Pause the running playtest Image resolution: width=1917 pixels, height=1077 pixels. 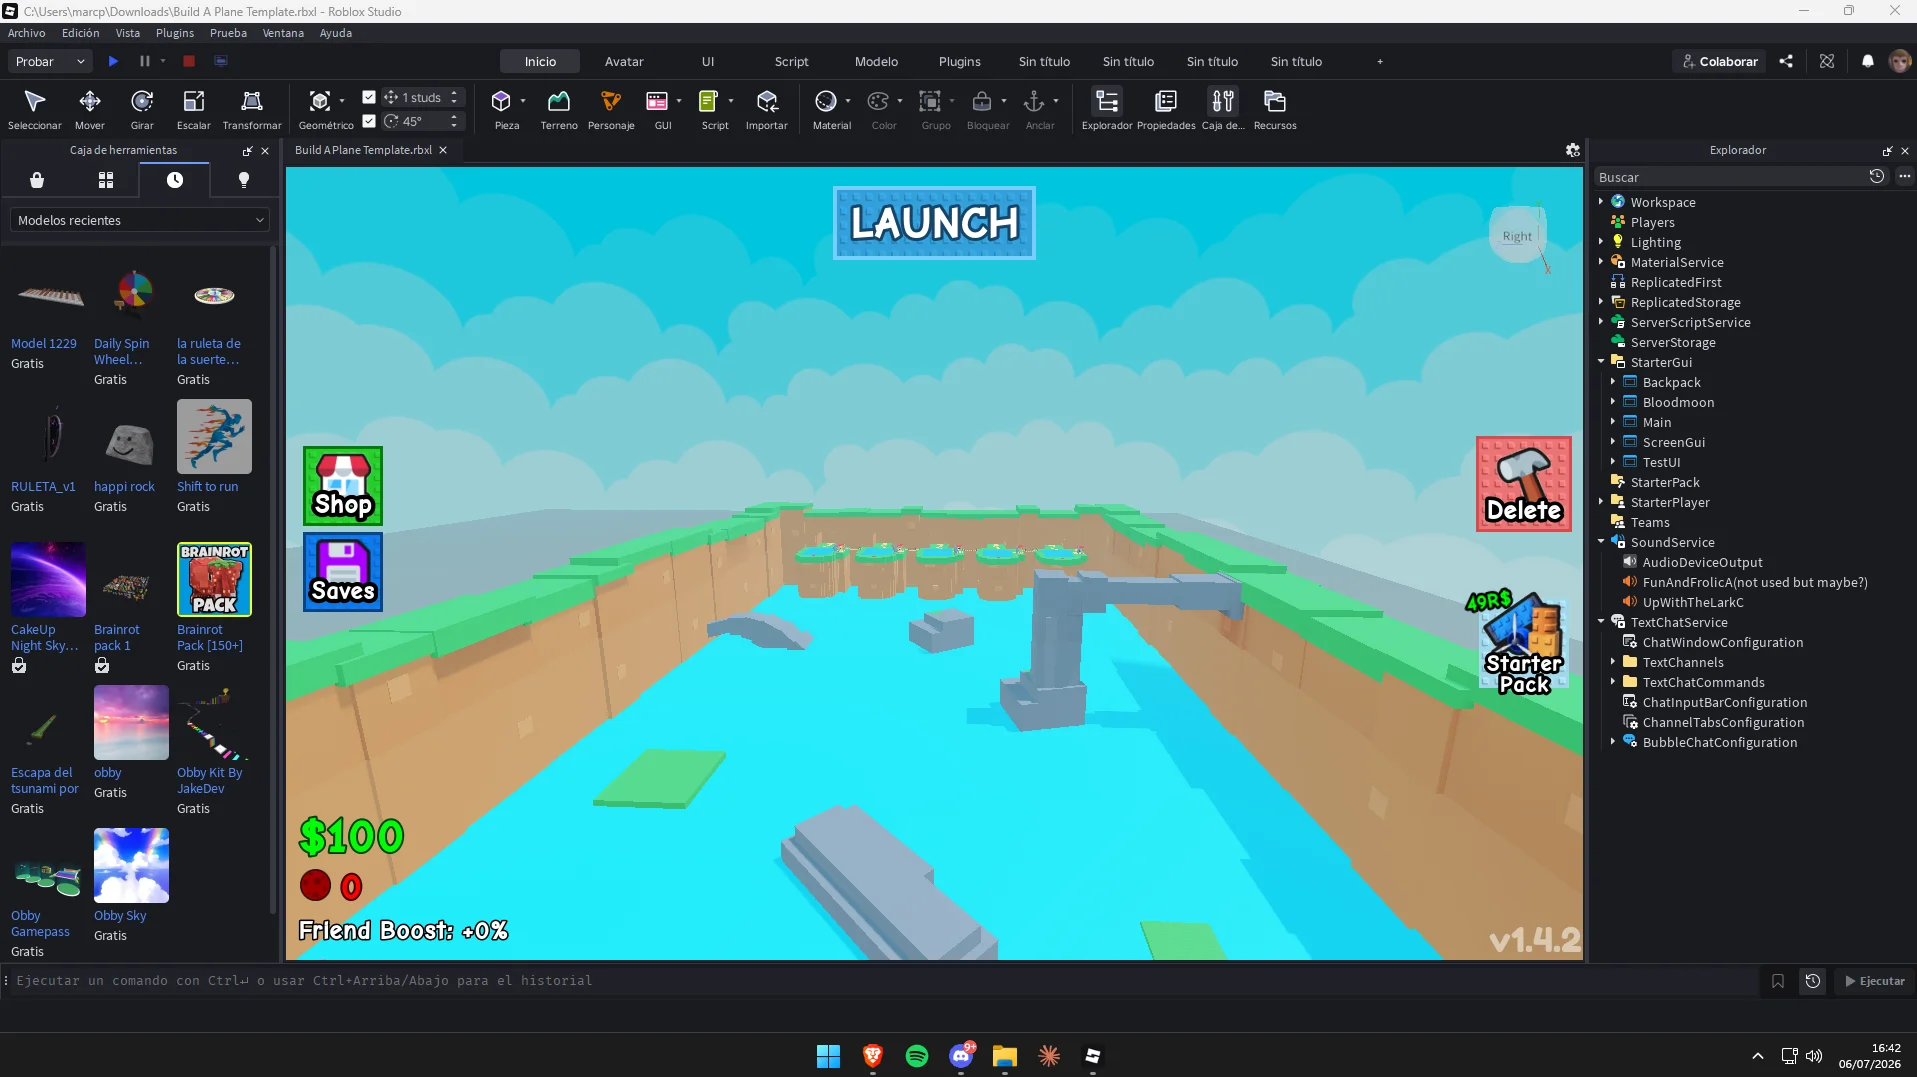(x=145, y=61)
